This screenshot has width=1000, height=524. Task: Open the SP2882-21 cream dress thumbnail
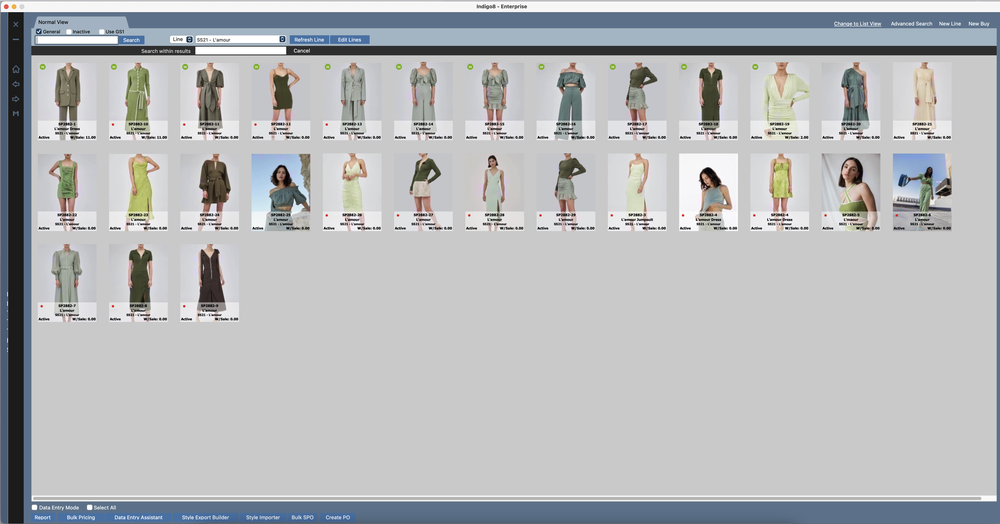pyautogui.click(x=922, y=101)
